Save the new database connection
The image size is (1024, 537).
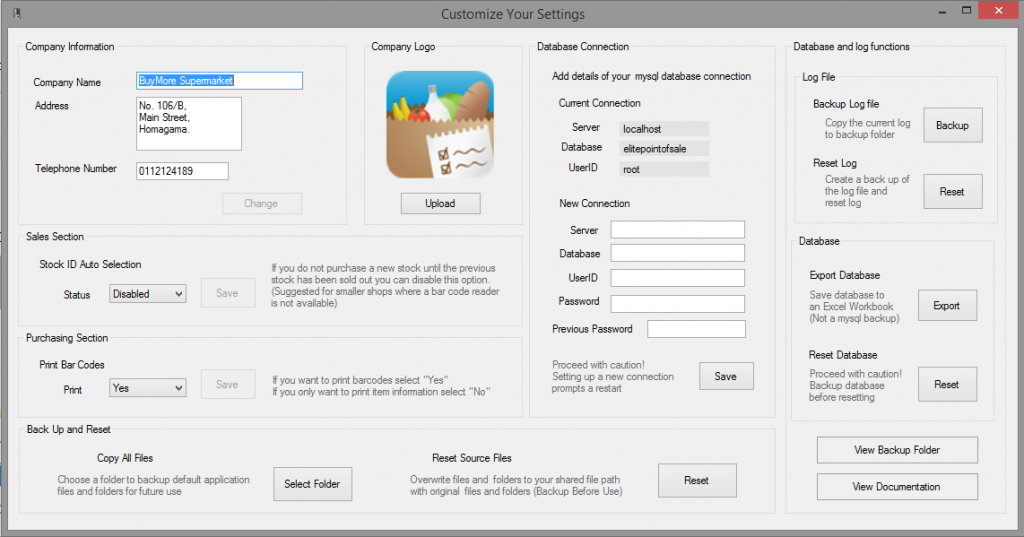point(725,376)
